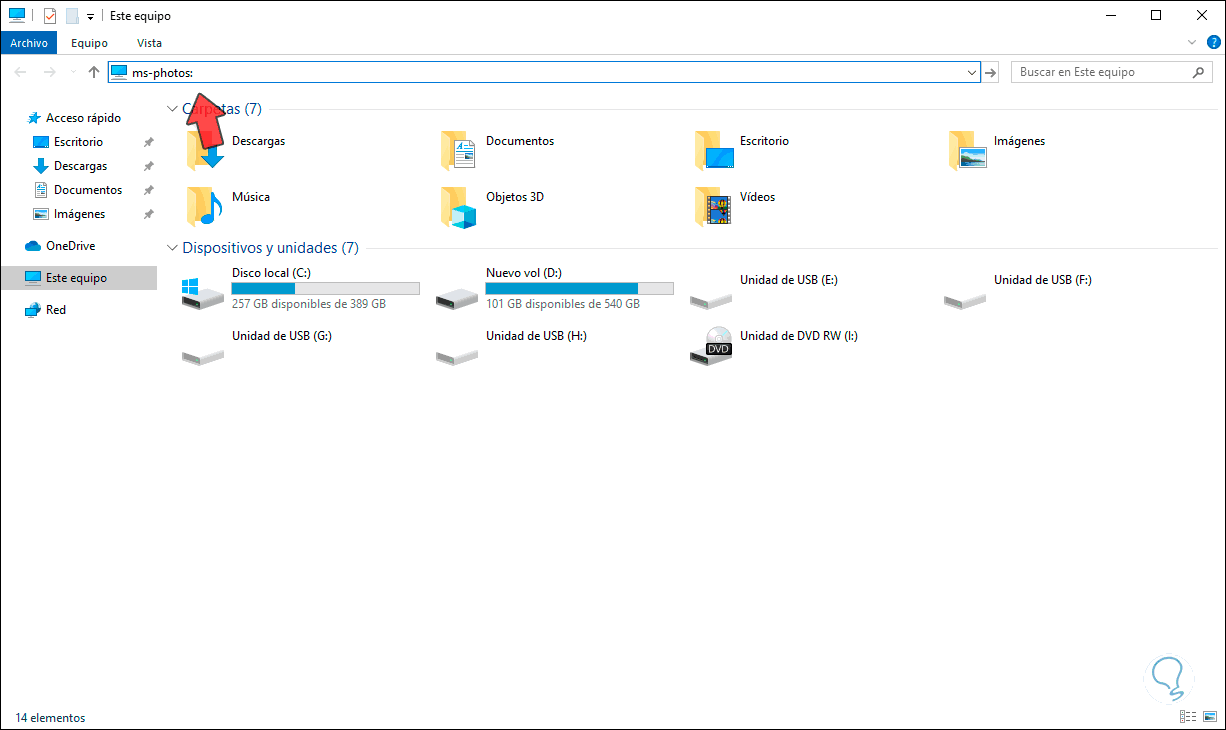Click the ms-photos: address bar field
Viewport: 1226px width, 730px height.
click(544, 72)
